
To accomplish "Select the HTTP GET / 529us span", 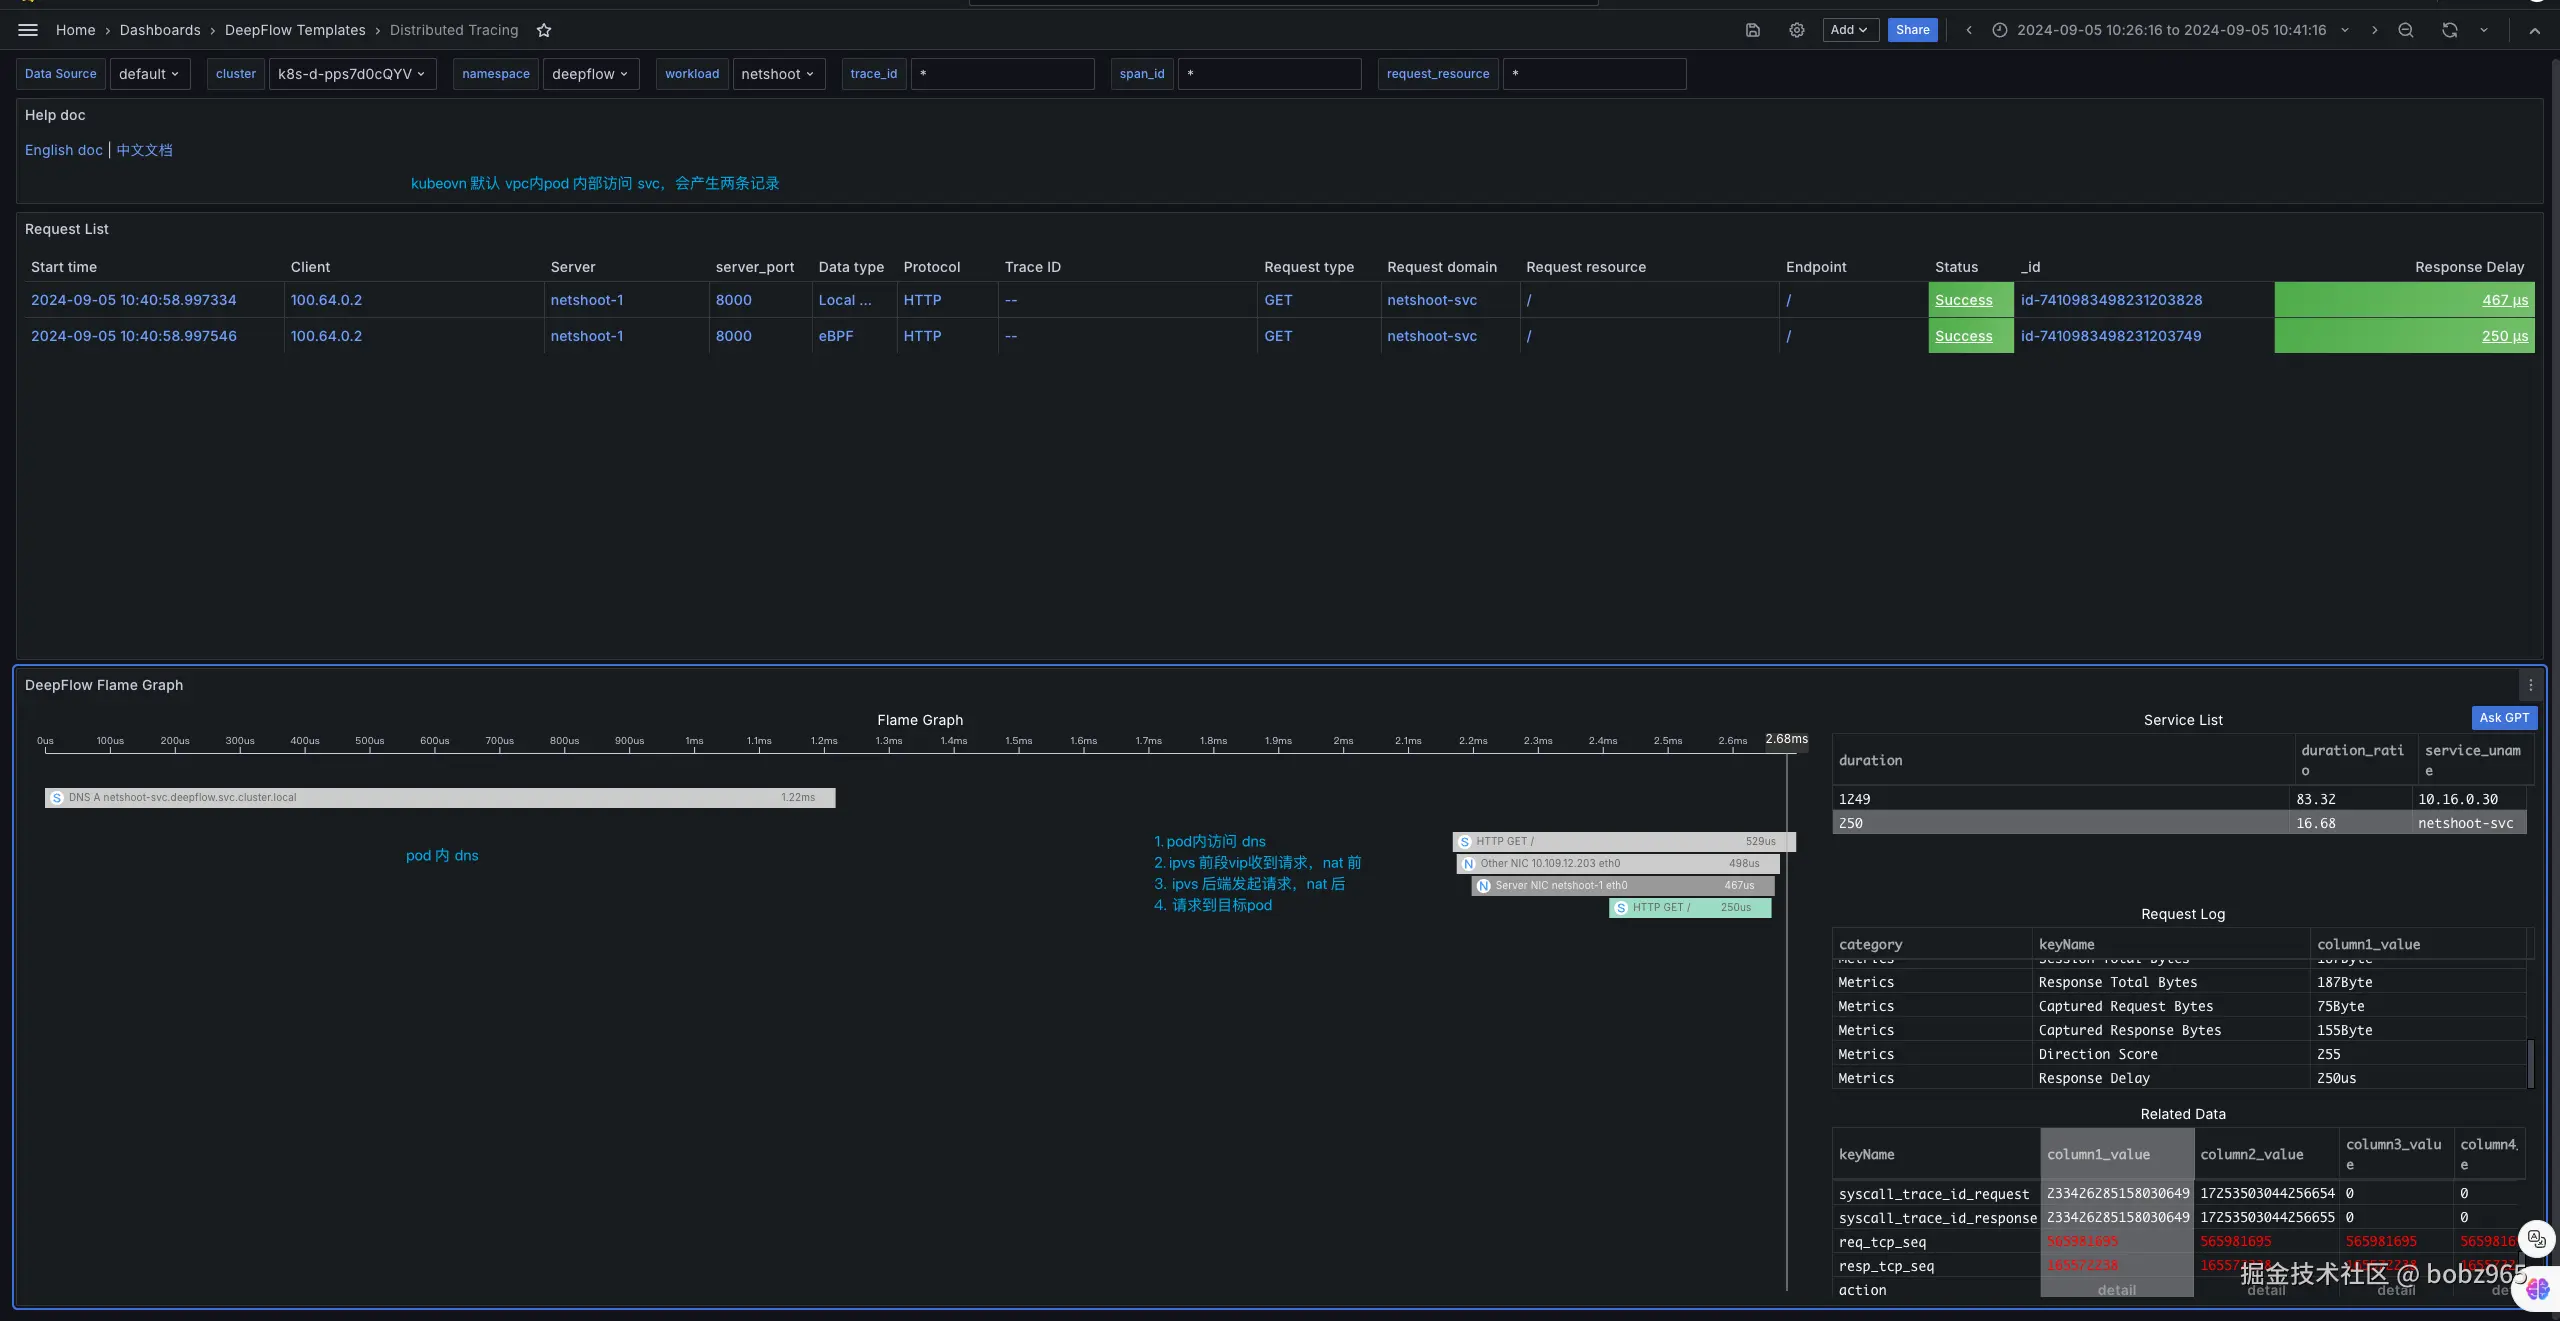I will (x=1624, y=842).
